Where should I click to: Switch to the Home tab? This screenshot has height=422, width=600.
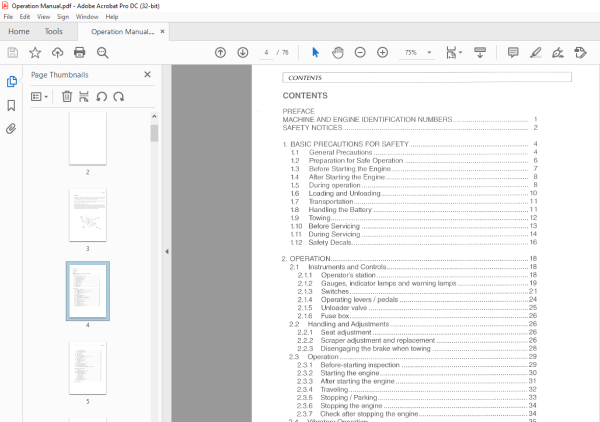point(19,31)
